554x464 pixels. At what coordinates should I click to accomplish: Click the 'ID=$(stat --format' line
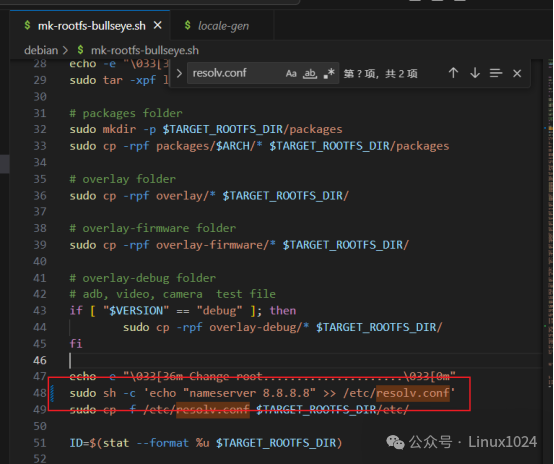[x=206, y=442]
